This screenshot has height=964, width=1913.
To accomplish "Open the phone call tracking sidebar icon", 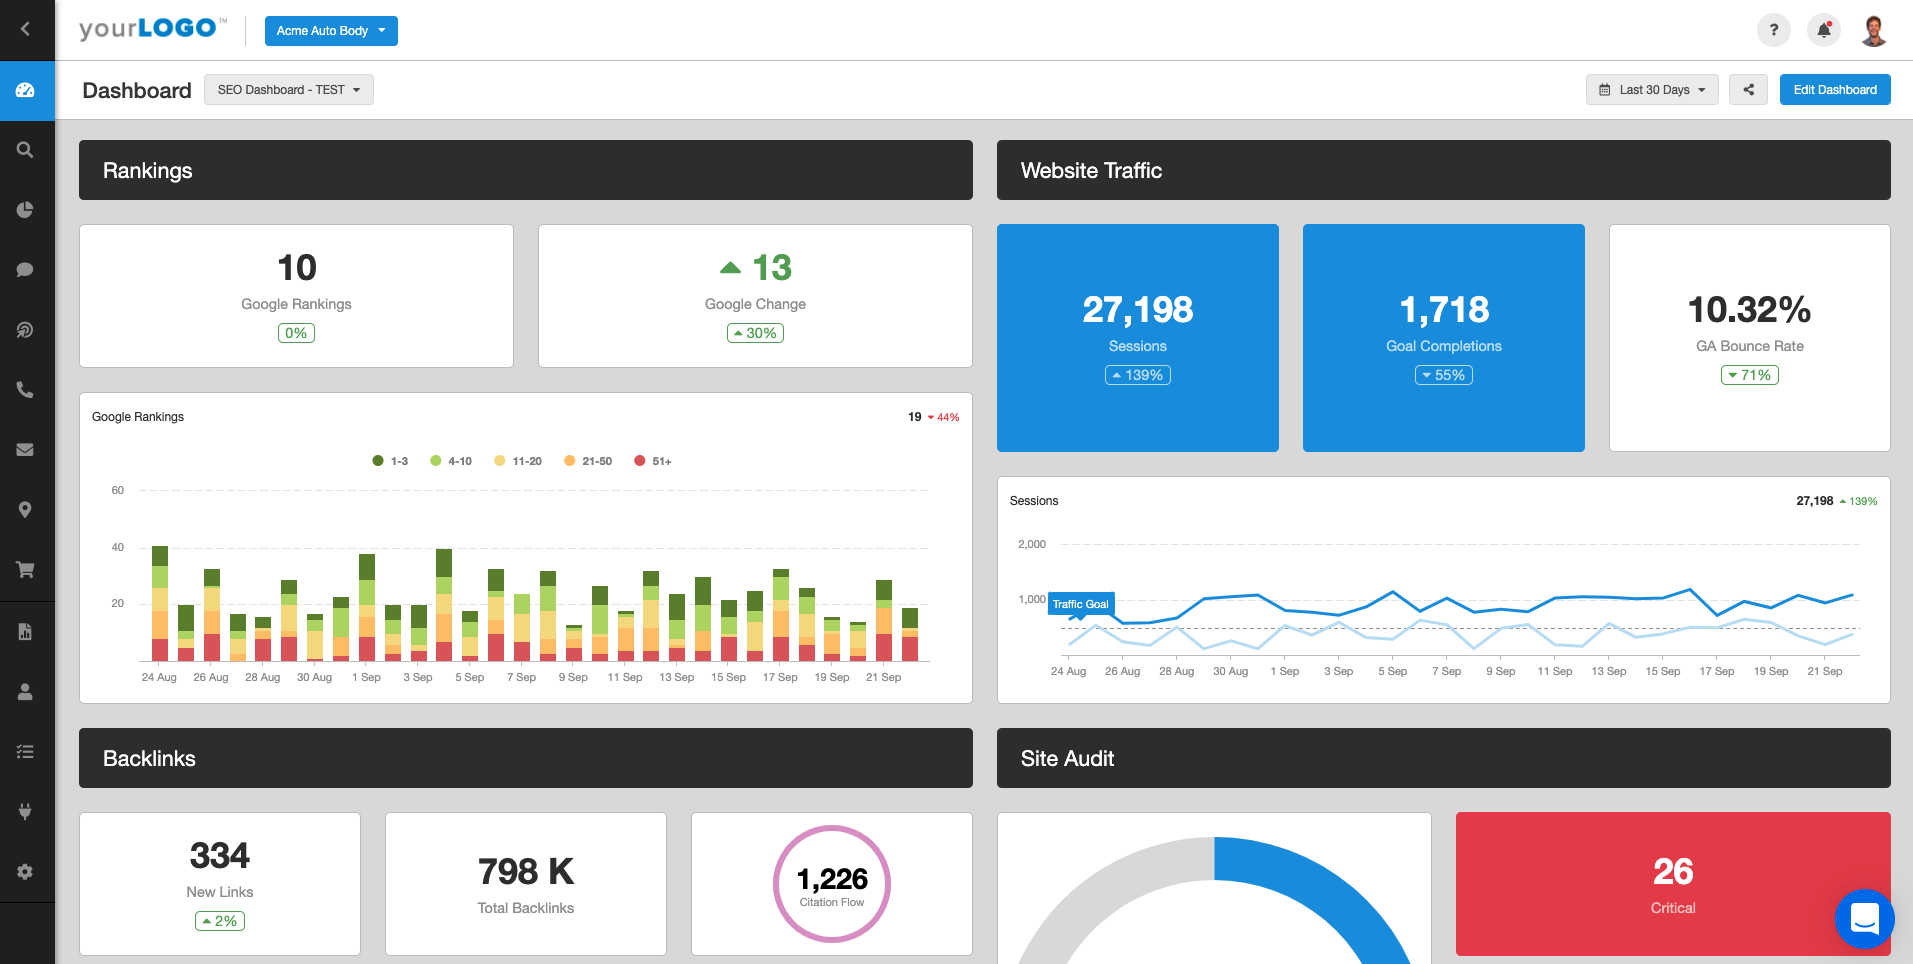I will (x=26, y=390).
